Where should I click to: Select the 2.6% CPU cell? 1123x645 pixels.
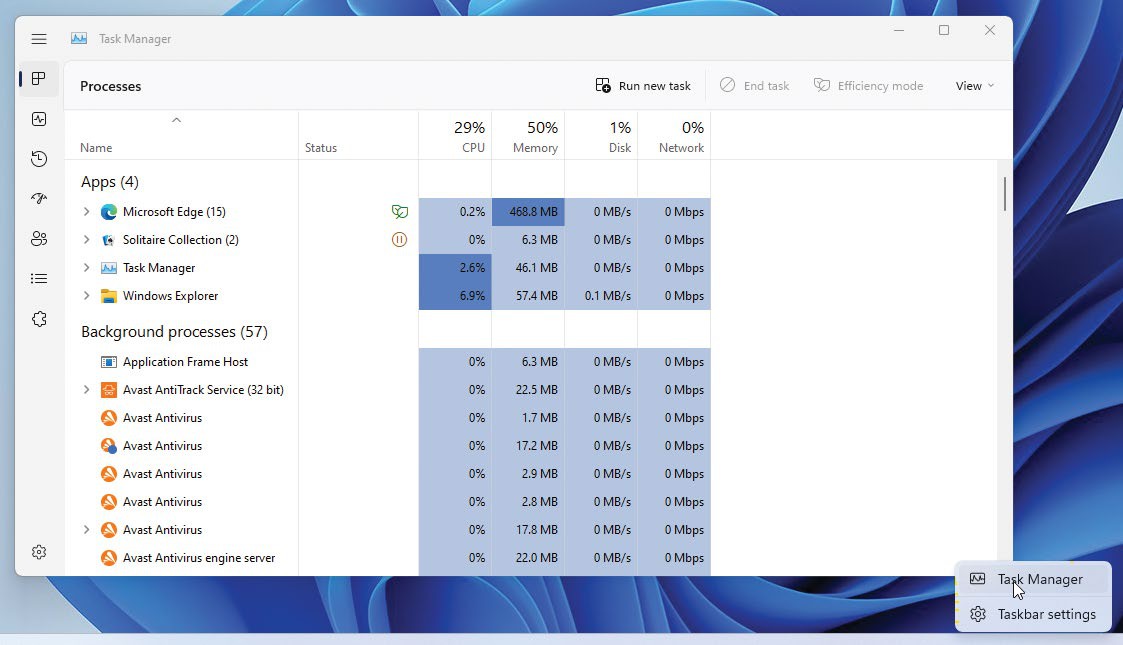point(456,268)
